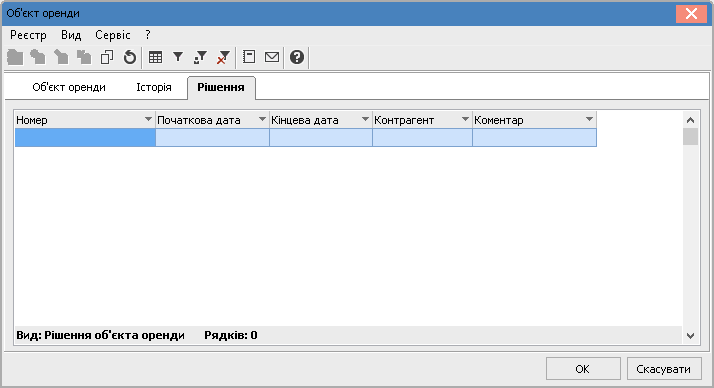
Task: Open the ? menu in menu bar
Action: (148, 35)
